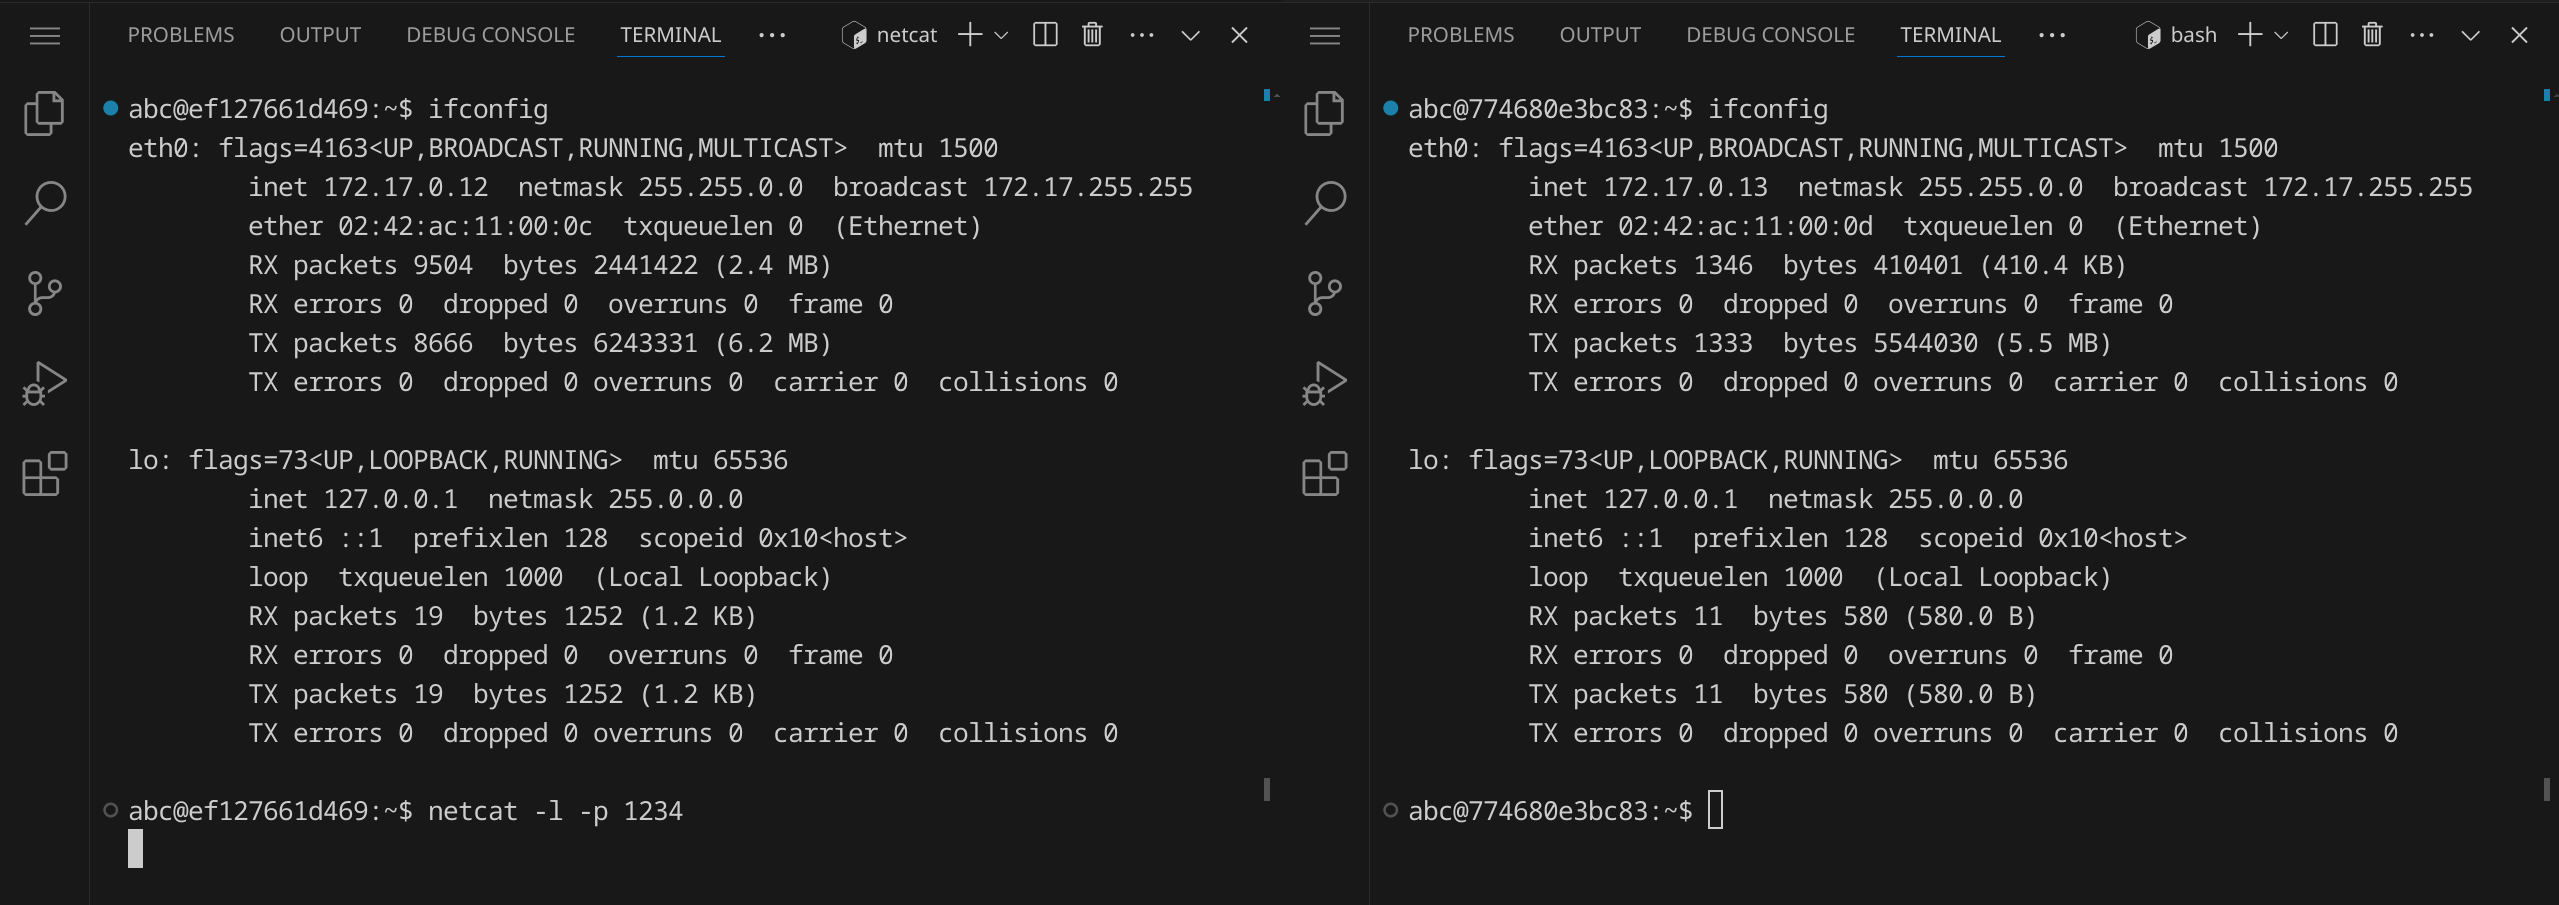Open Search in the left window's activity bar
This screenshot has width=2559, height=905.
(x=44, y=203)
